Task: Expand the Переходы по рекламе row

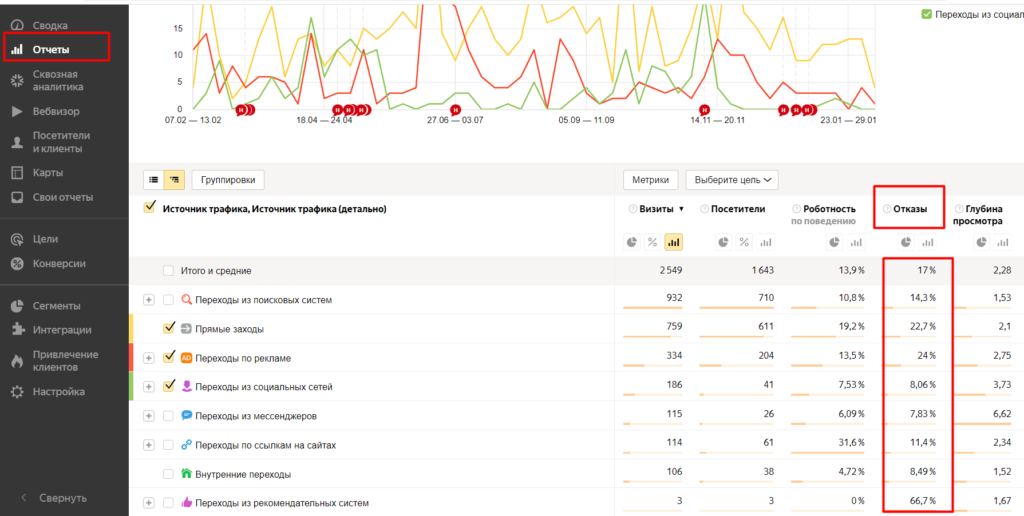Action: click(149, 358)
